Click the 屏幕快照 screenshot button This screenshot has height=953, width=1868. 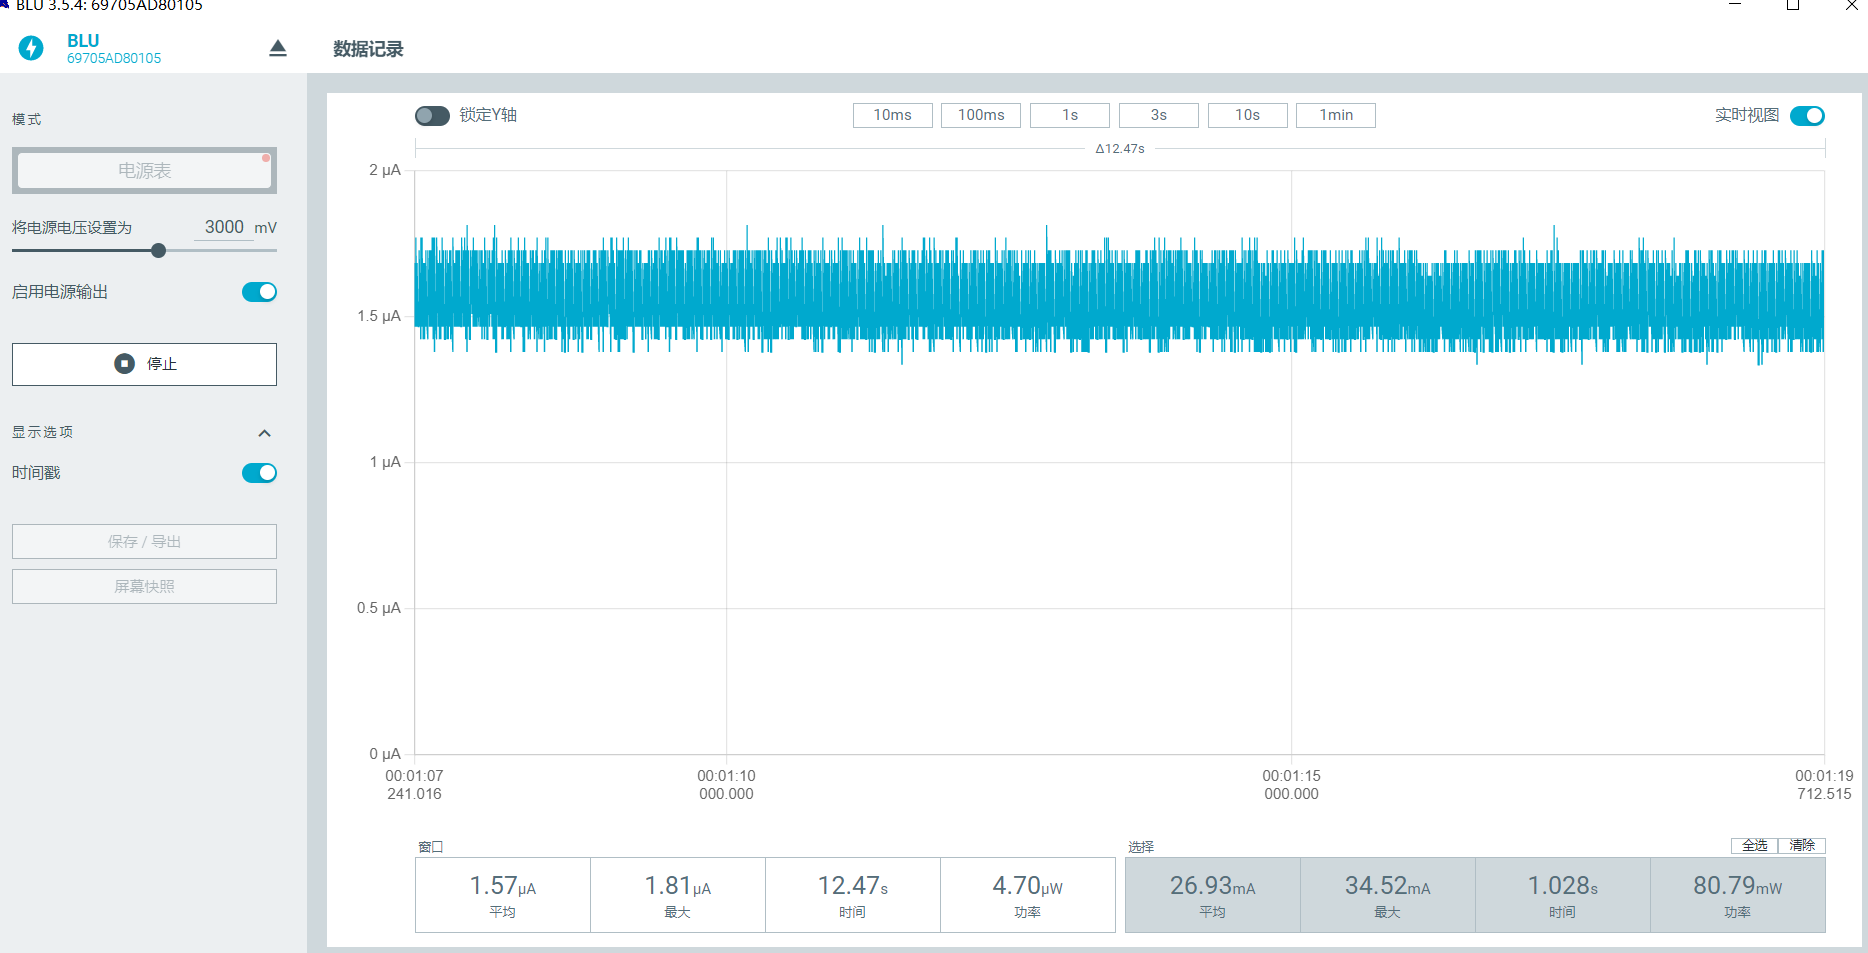pos(144,587)
